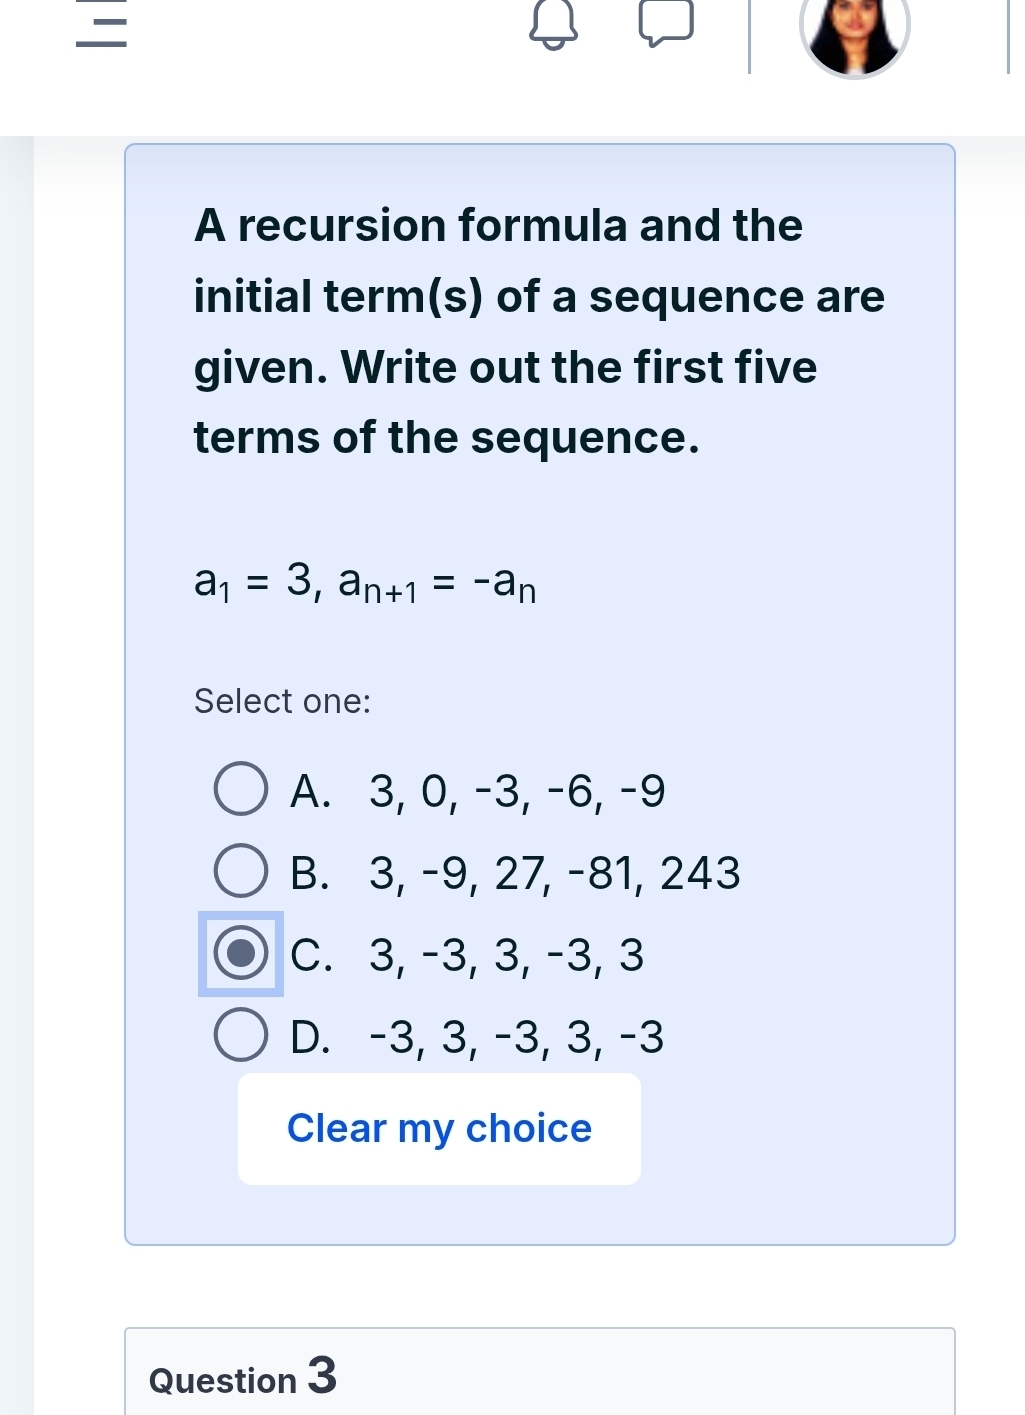The width and height of the screenshot is (1025, 1415).
Task: Click answer text "3, -3, 3, -3, 3"
Action: tap(506, 955)
